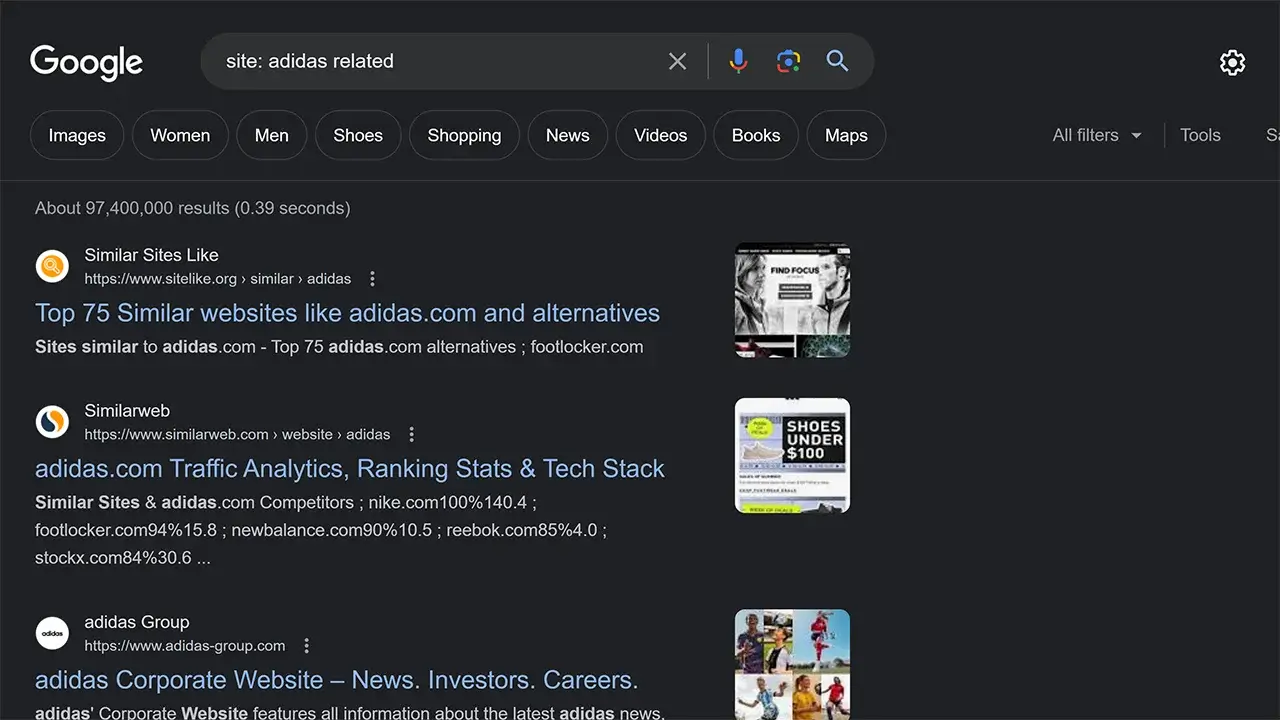Open three-dot menu for sitelike.org result
Viewport: 1280px width, 720px height.
373,279
